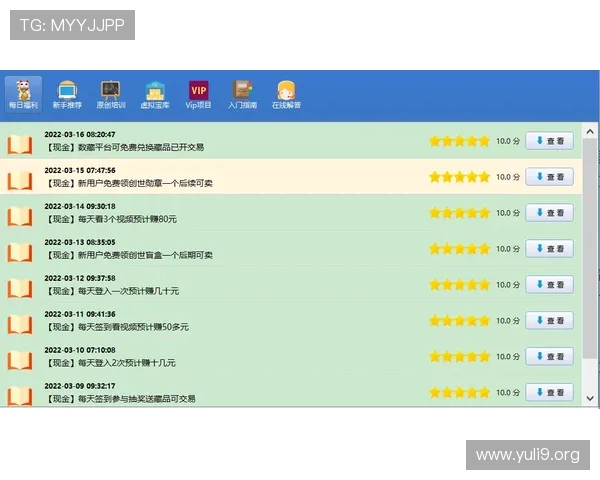Click book icon for 2022-03-10 entry
Viewport: 600px width, 480px height.
tap(20, 361)
